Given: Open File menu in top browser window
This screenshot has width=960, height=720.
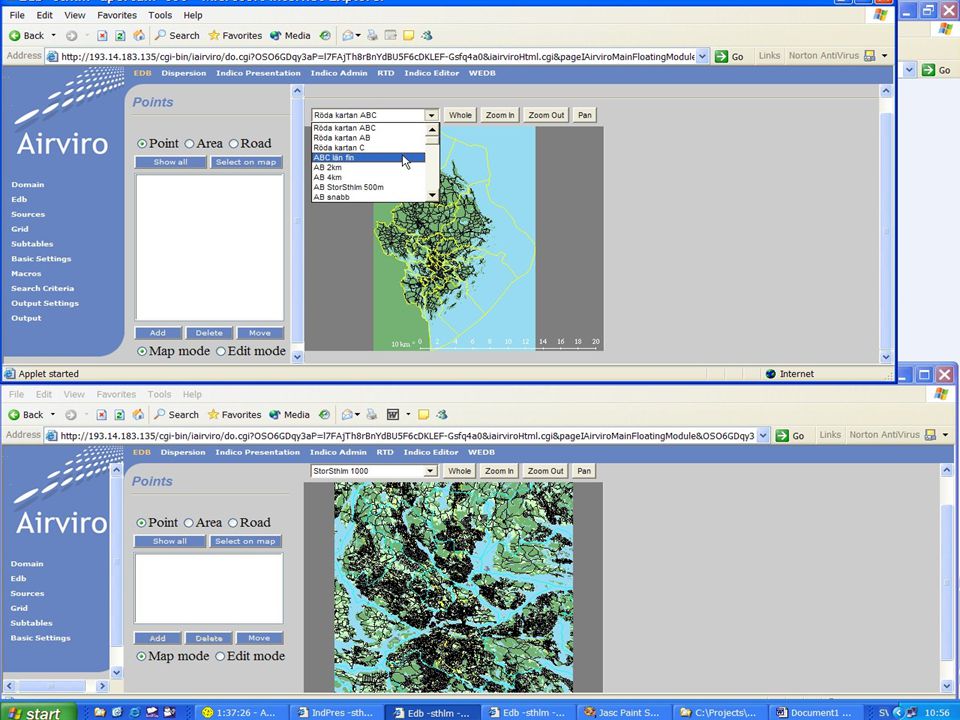Looking at the screenshot, I should [17, 15].
